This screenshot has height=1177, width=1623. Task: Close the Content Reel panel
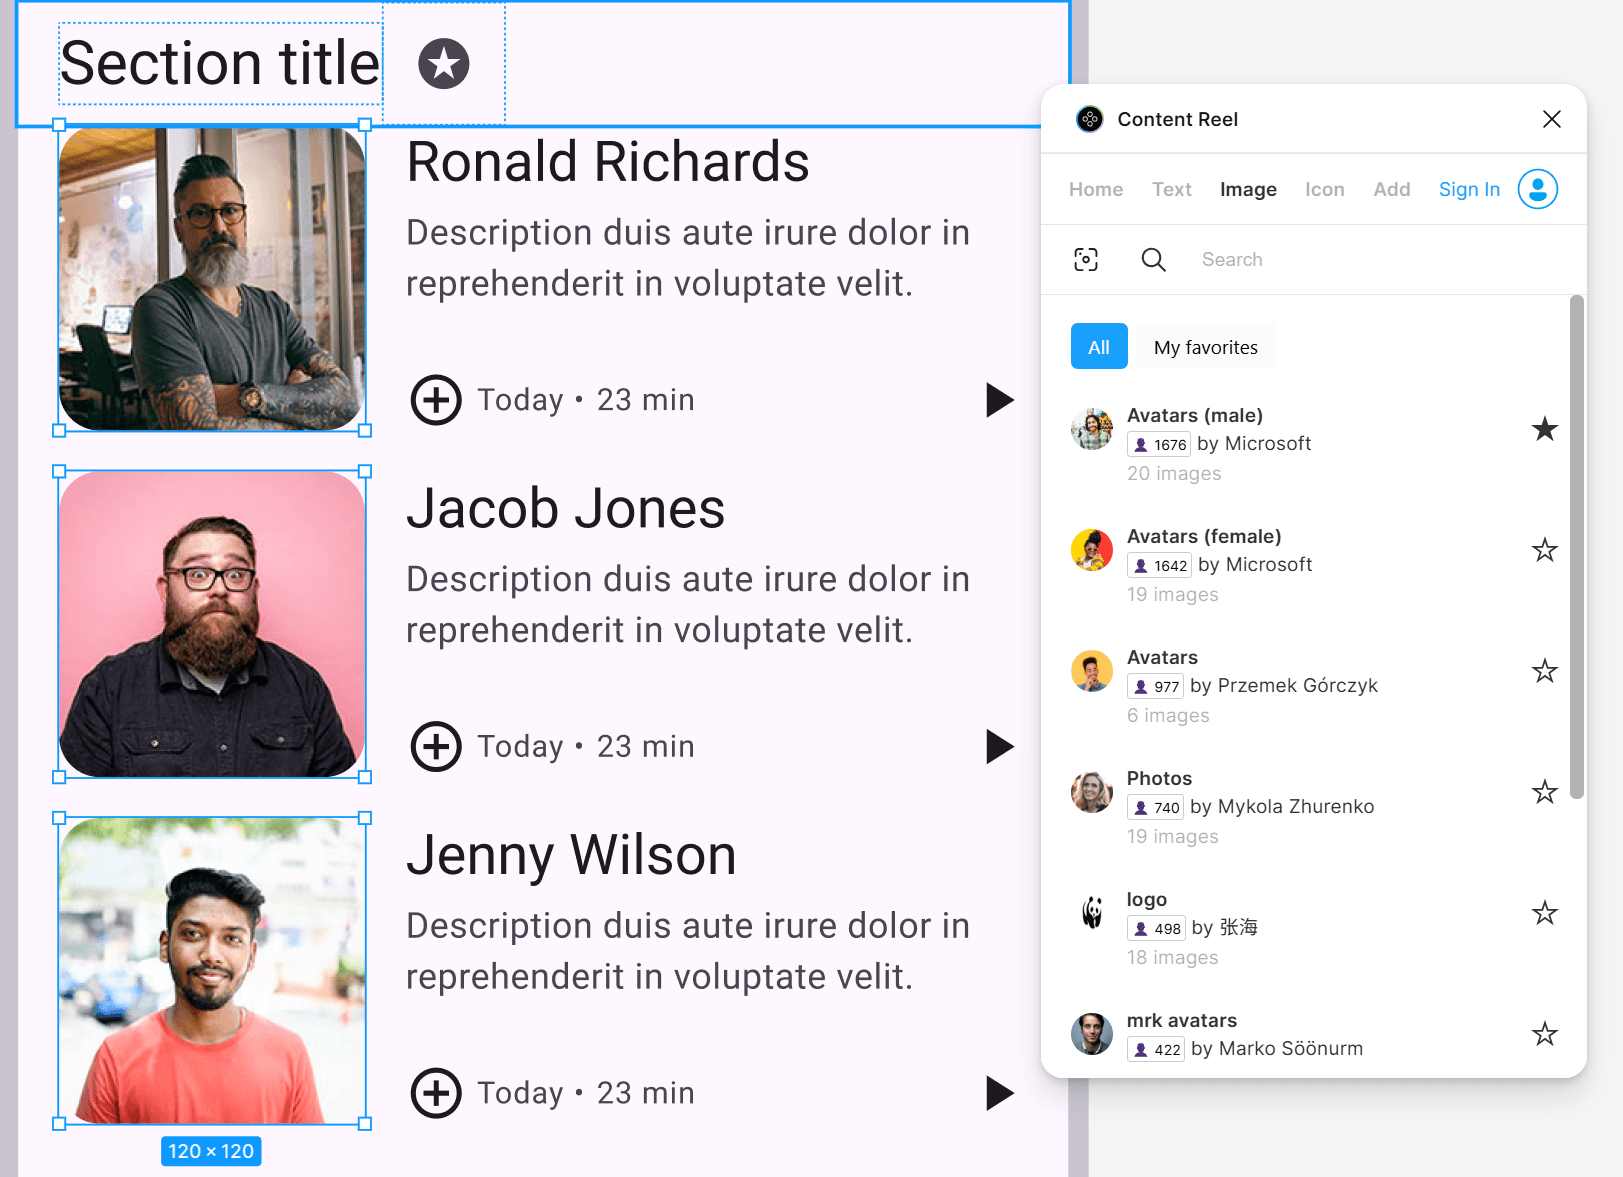click(1551, 119)
